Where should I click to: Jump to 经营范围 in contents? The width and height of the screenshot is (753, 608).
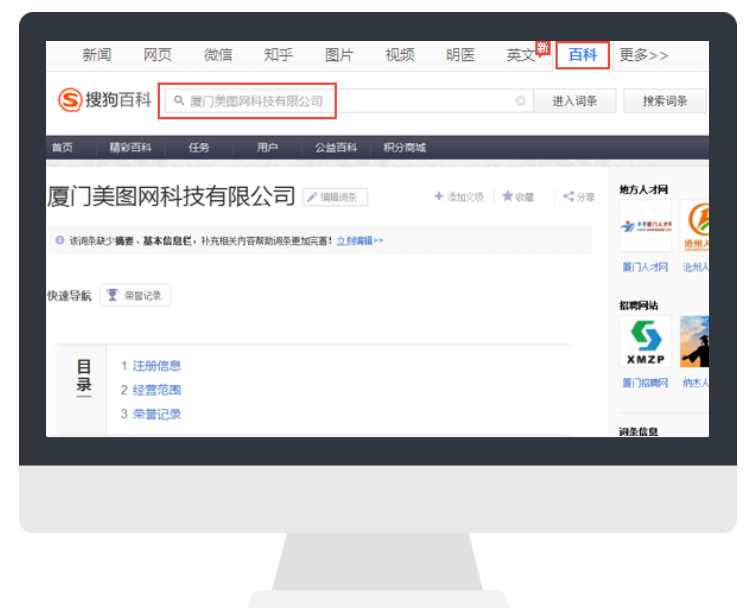pos(157,390)
